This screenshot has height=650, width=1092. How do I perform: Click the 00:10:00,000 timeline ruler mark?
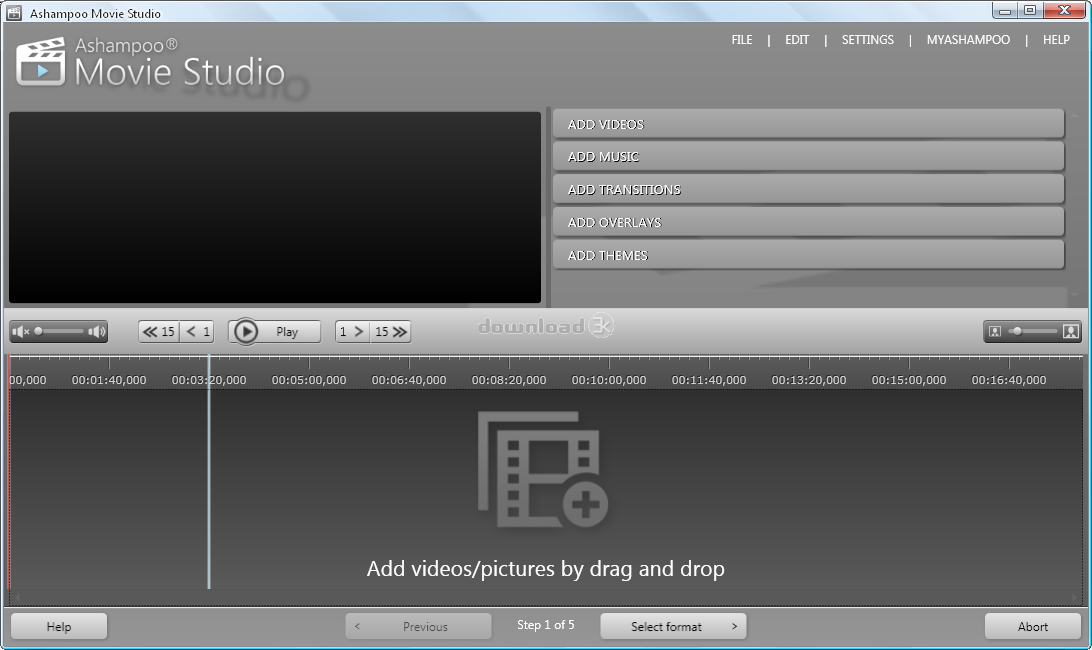tap(609, 380)
